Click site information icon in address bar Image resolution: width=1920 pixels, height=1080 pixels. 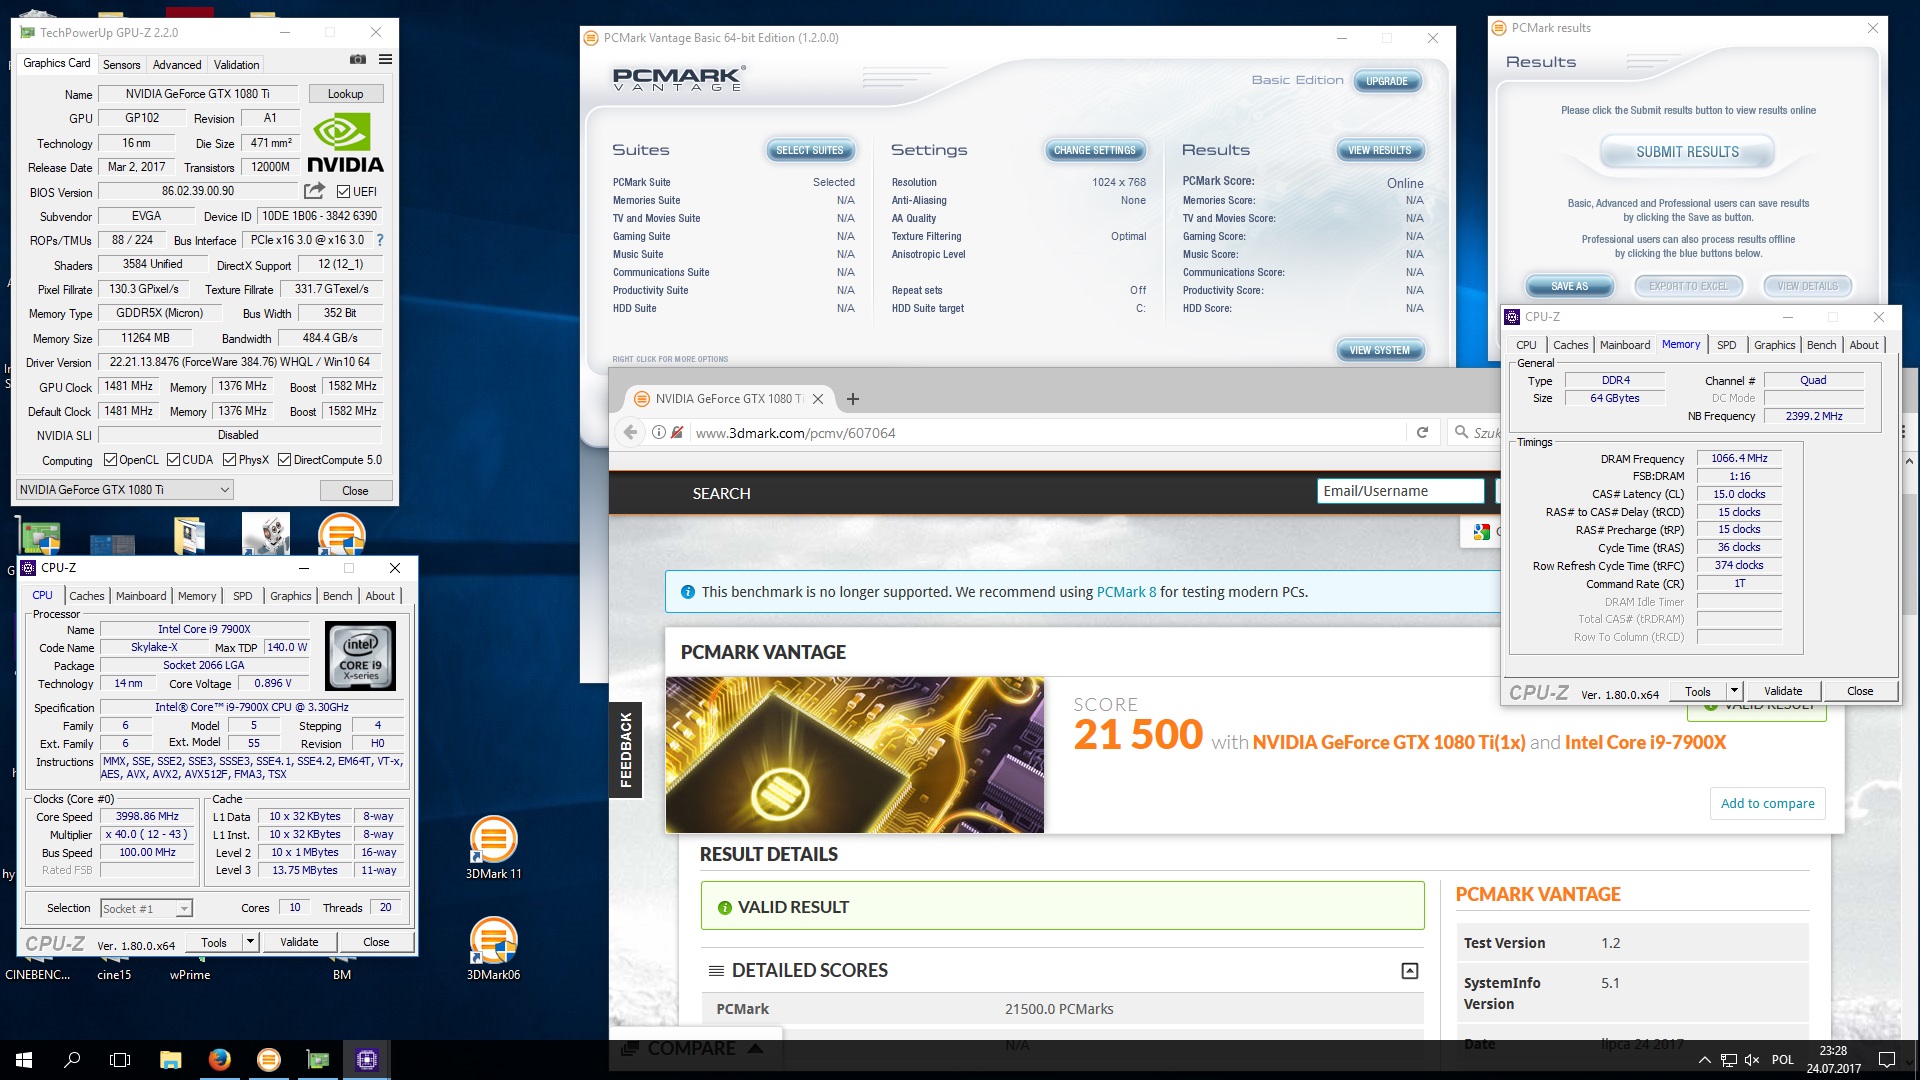click(x=659, y=432)
